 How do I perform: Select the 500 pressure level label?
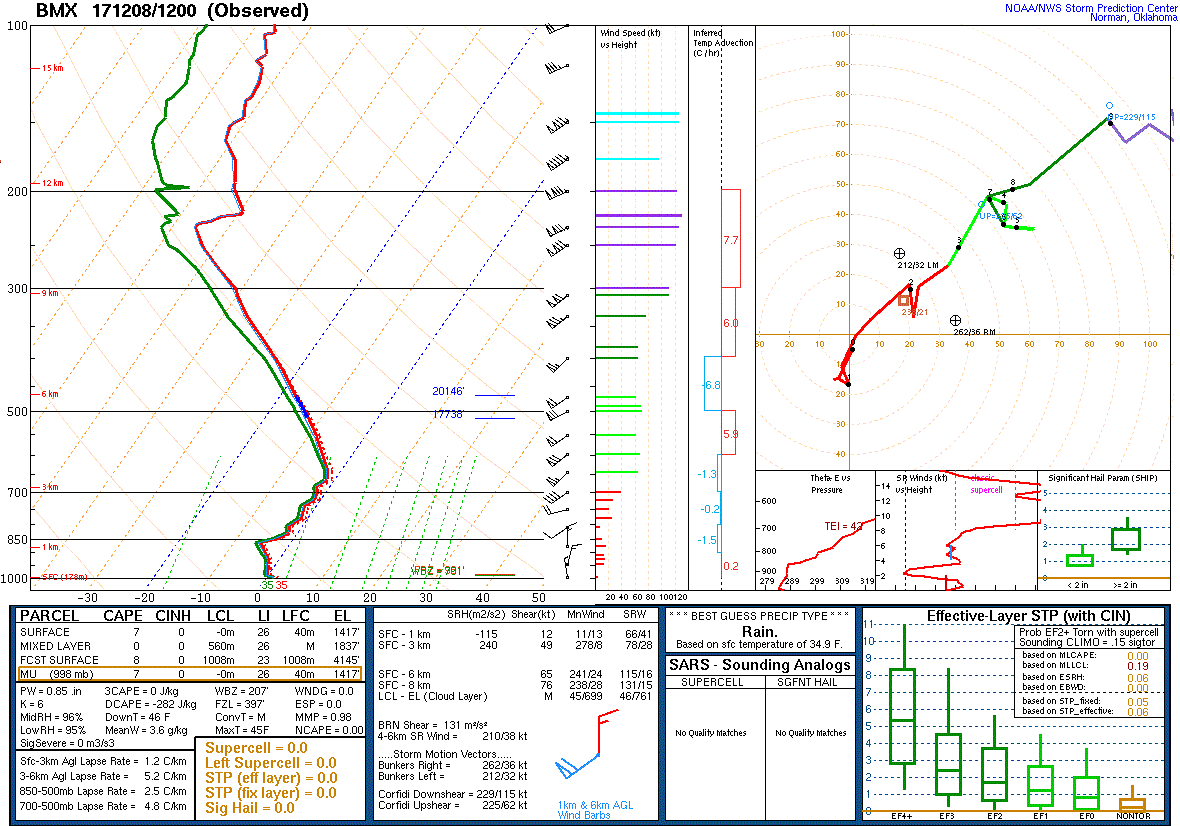click(17, 412)
